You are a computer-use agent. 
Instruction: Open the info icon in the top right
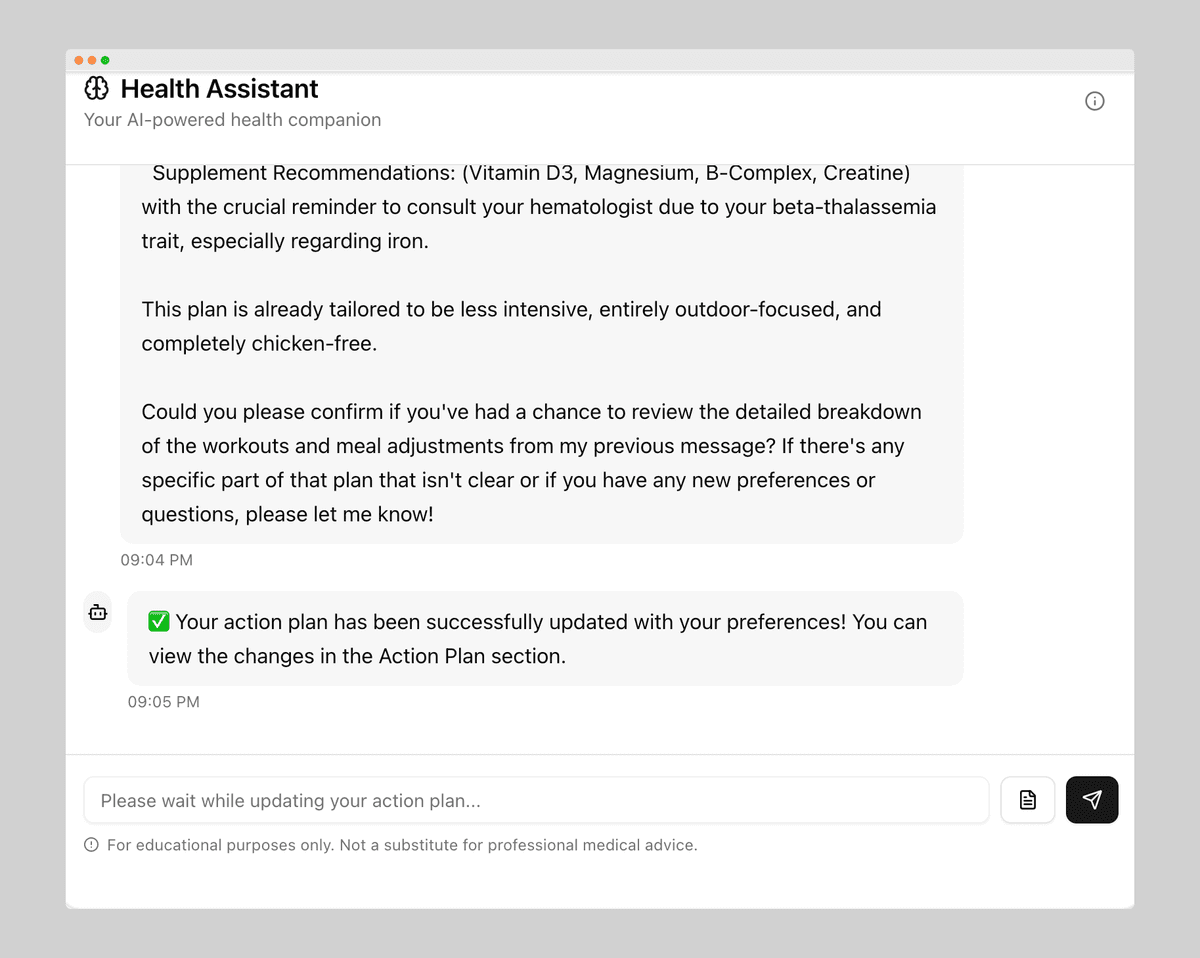click(1094, 101)
